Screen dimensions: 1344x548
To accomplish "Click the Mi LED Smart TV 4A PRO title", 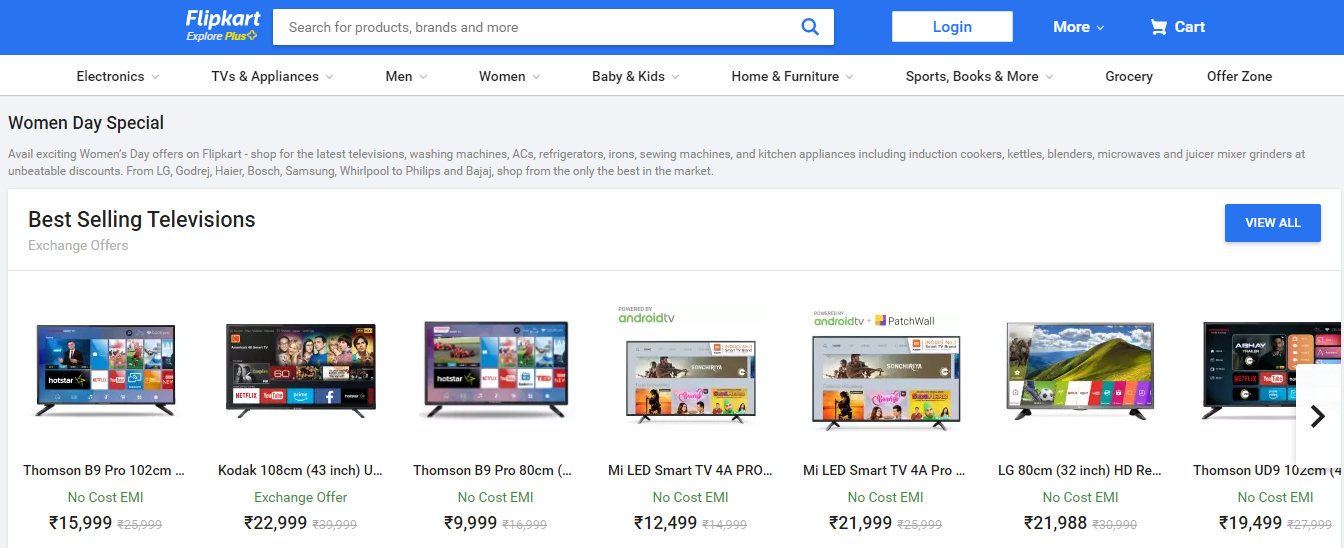I will tap(690, 470).
